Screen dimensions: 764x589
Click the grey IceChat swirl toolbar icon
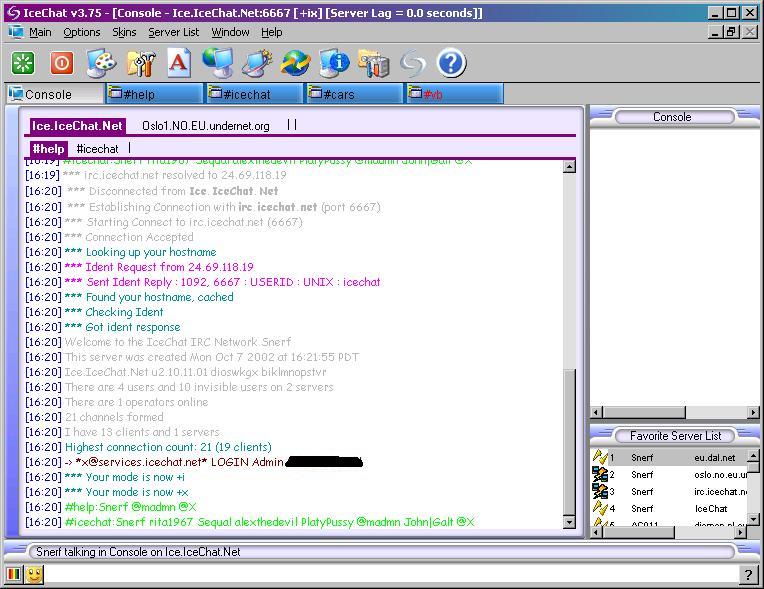412,63
